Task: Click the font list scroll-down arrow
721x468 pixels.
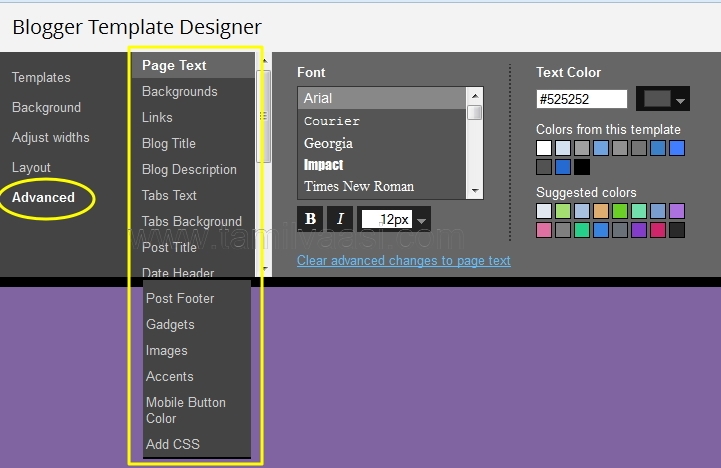Action: click(x=475, y=191)
